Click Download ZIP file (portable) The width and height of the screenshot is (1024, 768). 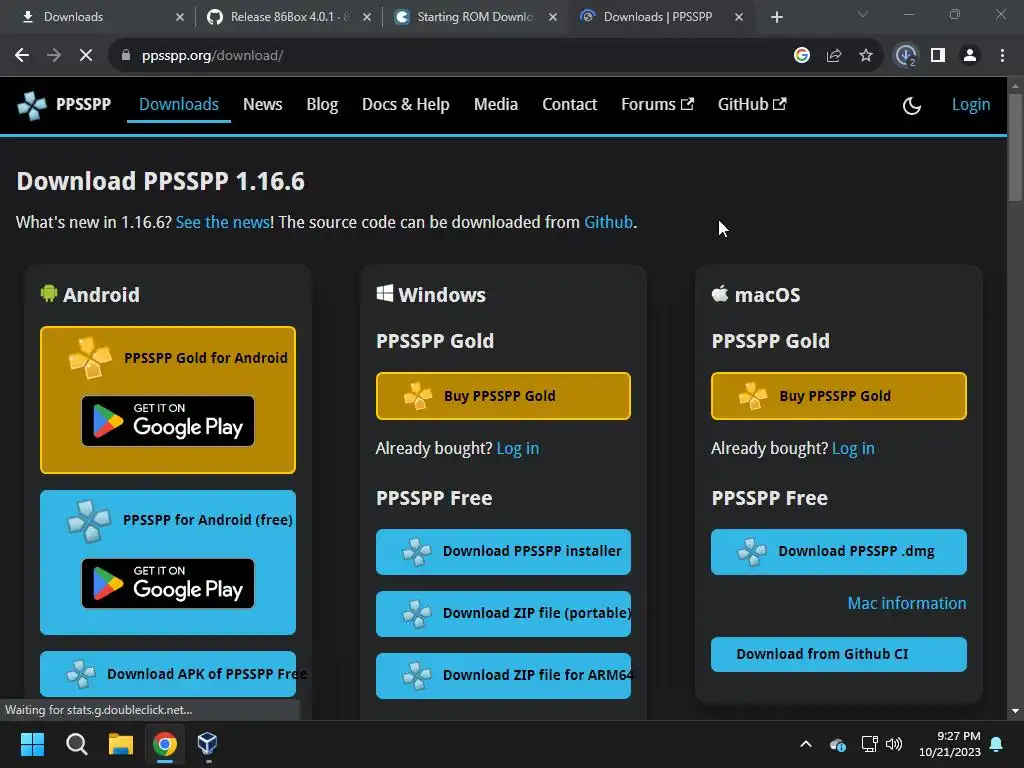(x=504, y=614)
